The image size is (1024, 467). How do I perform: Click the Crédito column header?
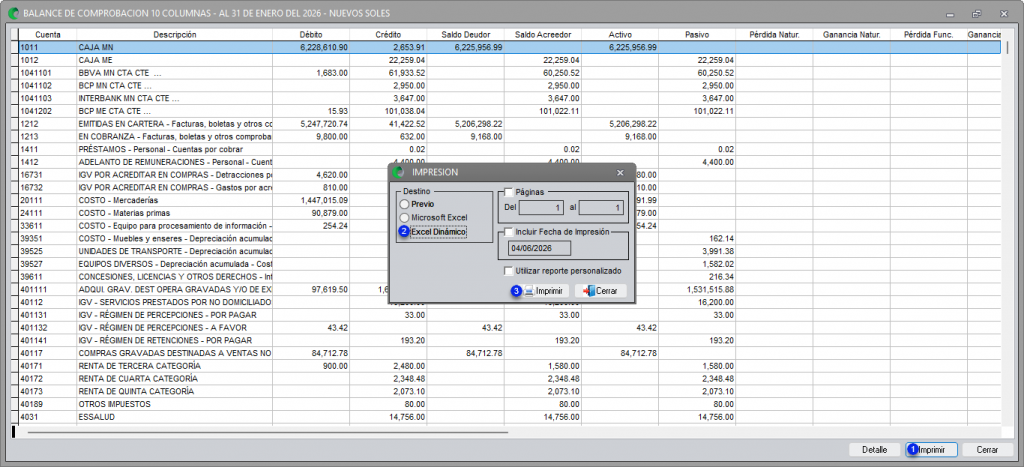click(x=388, y=35)
